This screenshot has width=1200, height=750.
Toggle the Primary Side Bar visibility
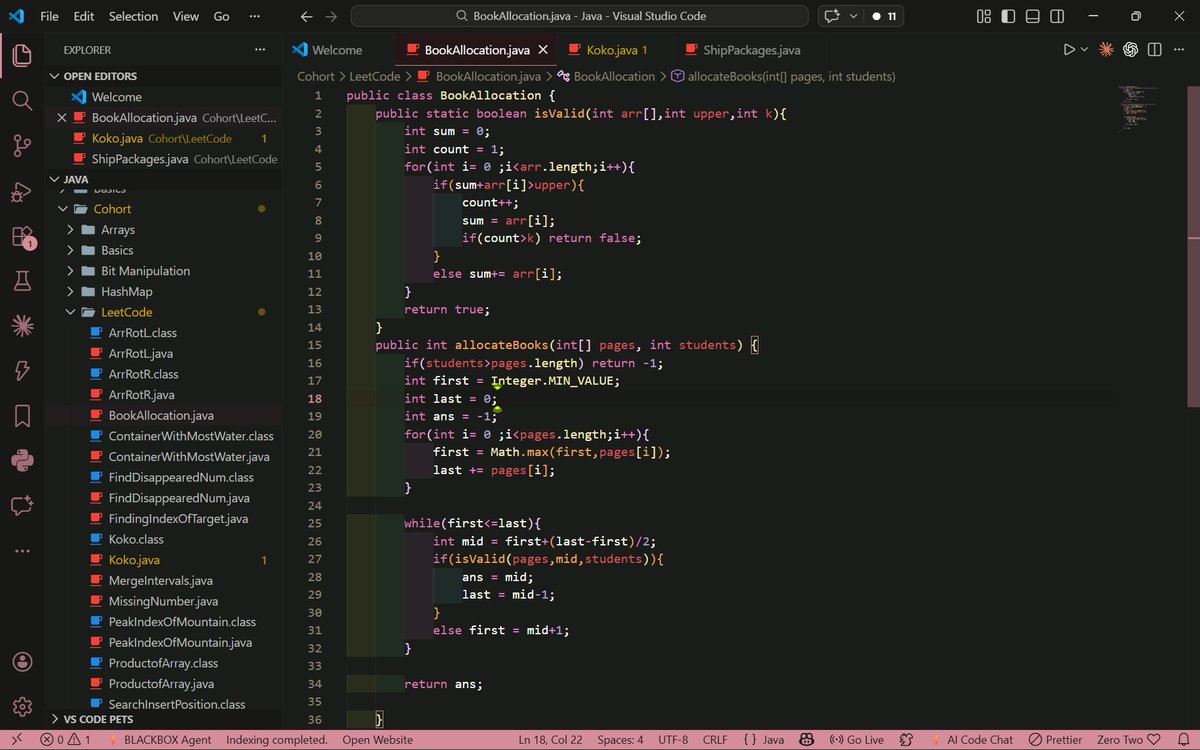(x=1009, y=16)
